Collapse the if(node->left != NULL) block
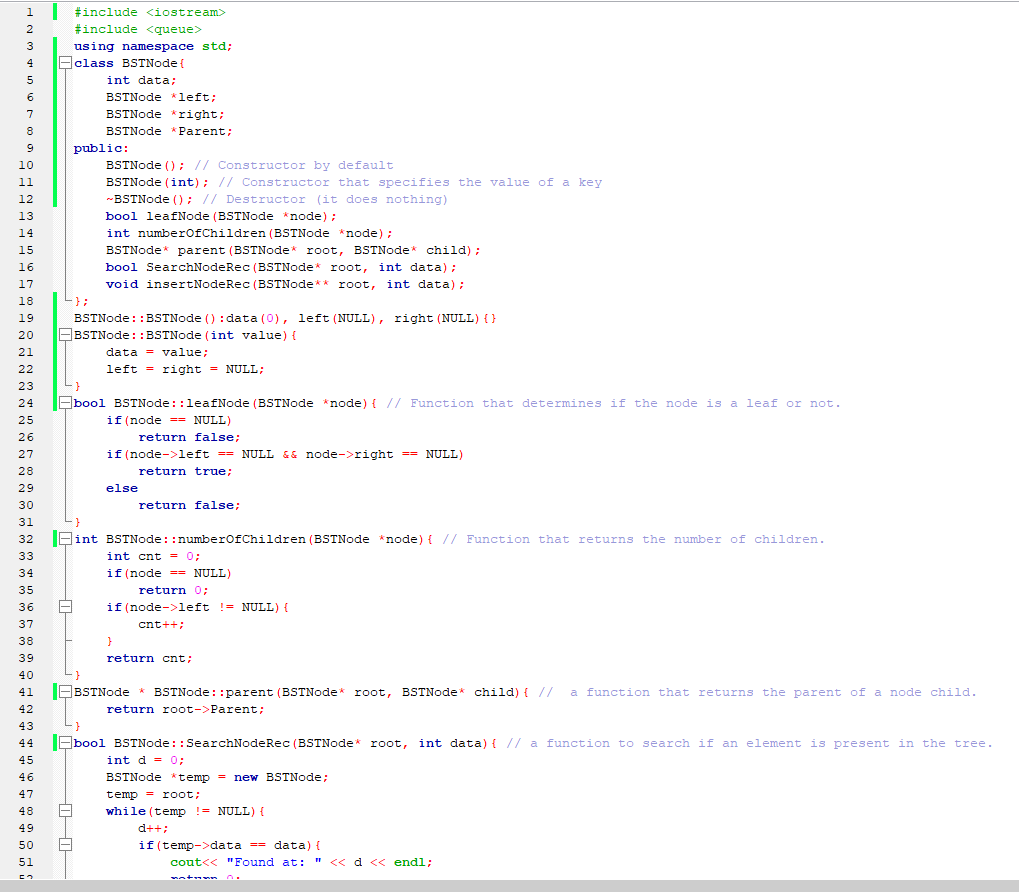 point(64,607)
